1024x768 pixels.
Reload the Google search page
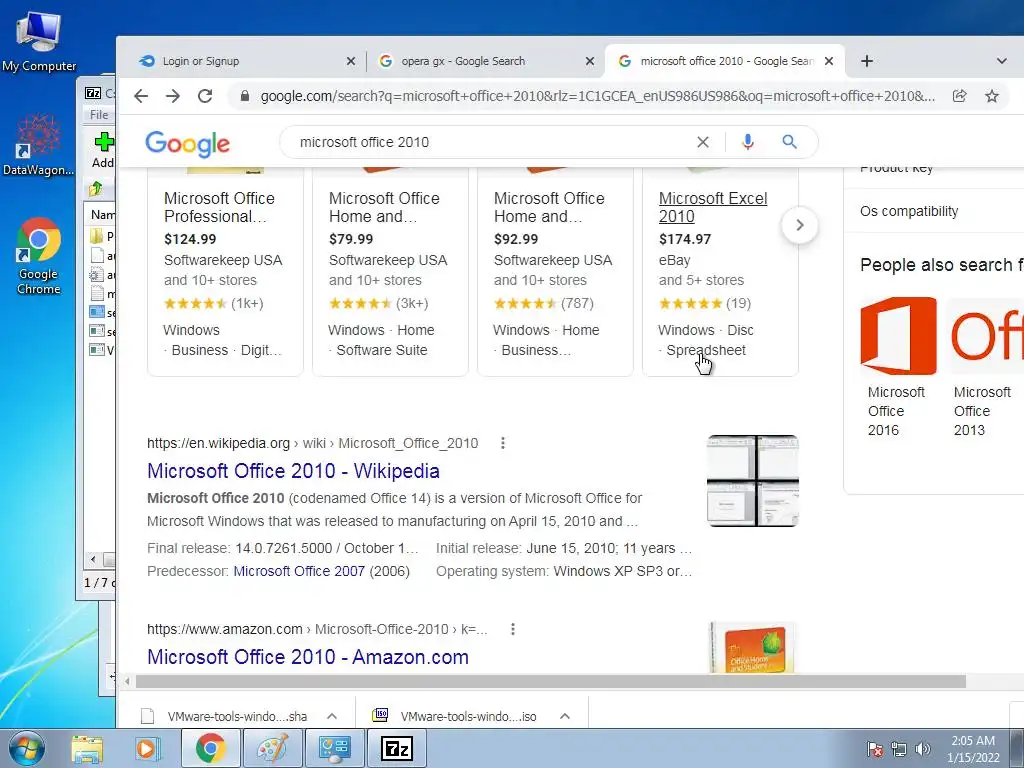205,96
